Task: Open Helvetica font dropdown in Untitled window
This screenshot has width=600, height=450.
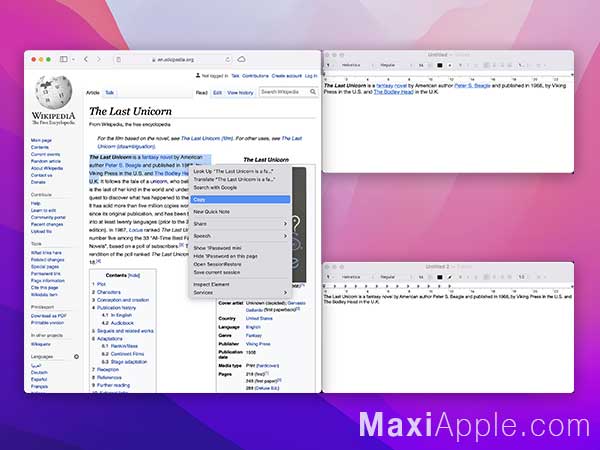Action: pyautogui.click(x=355, y=65)
